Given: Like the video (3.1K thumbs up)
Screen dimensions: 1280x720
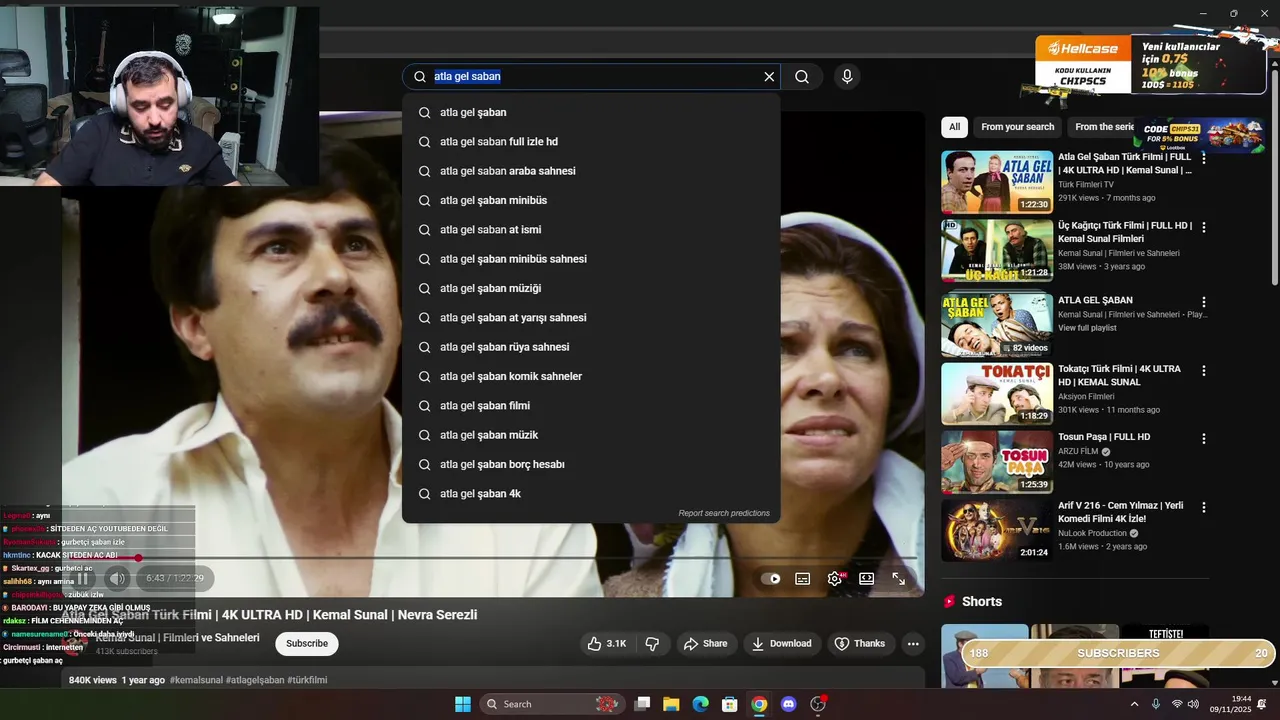Looking at the screenshot, I should (x=606, y=643).
